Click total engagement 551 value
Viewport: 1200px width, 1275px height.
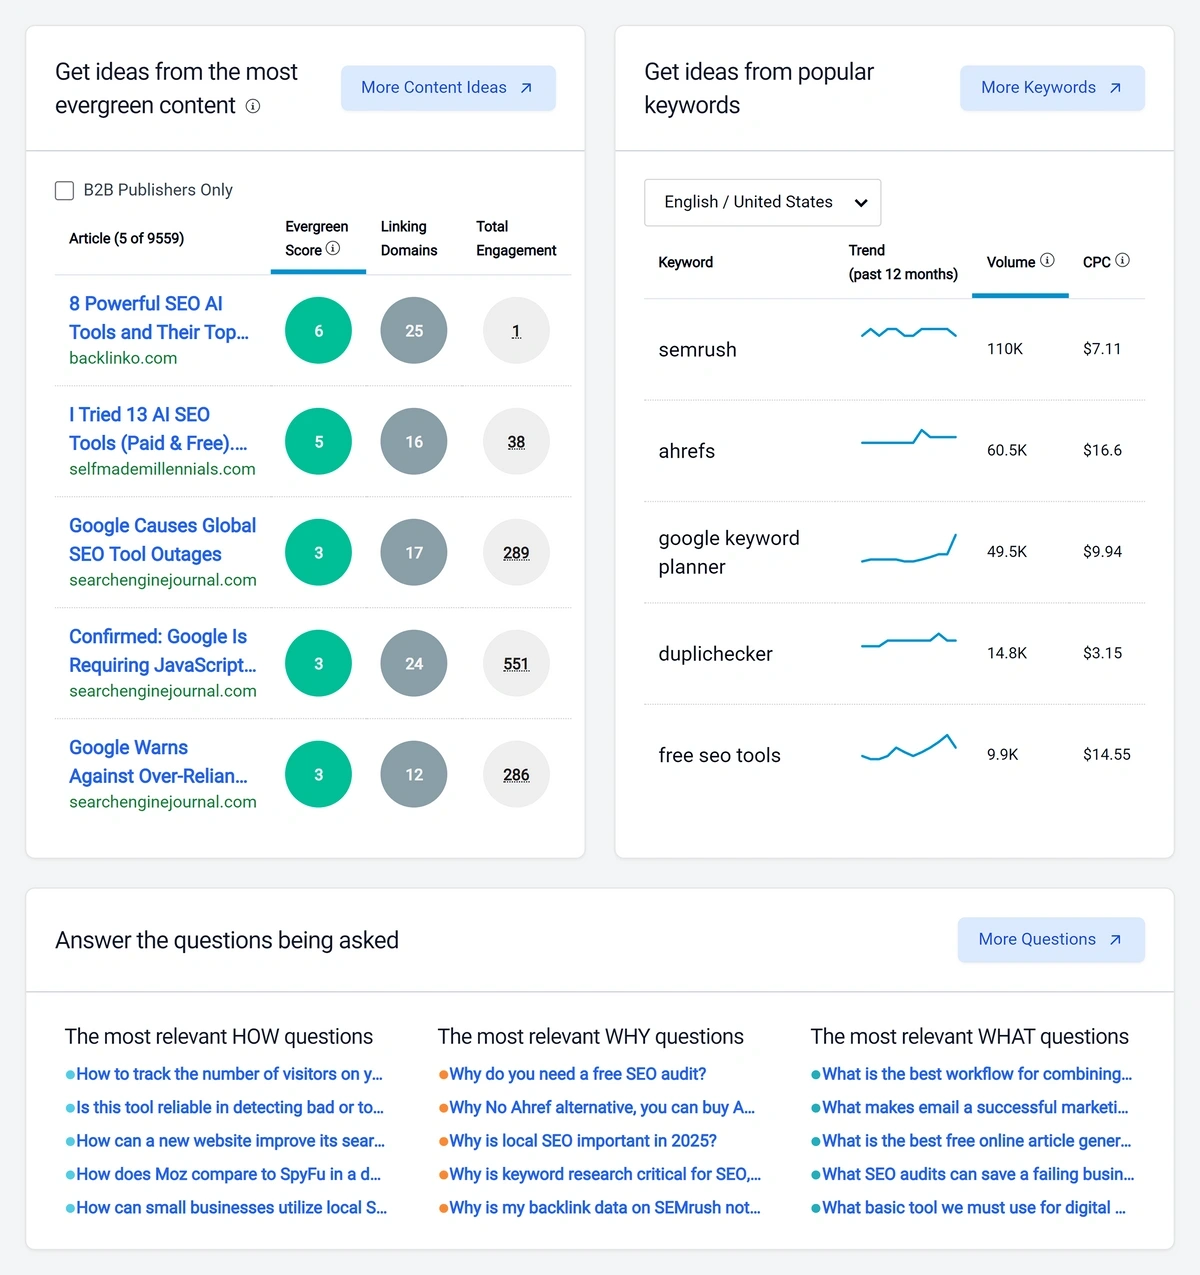pos(516,664)
